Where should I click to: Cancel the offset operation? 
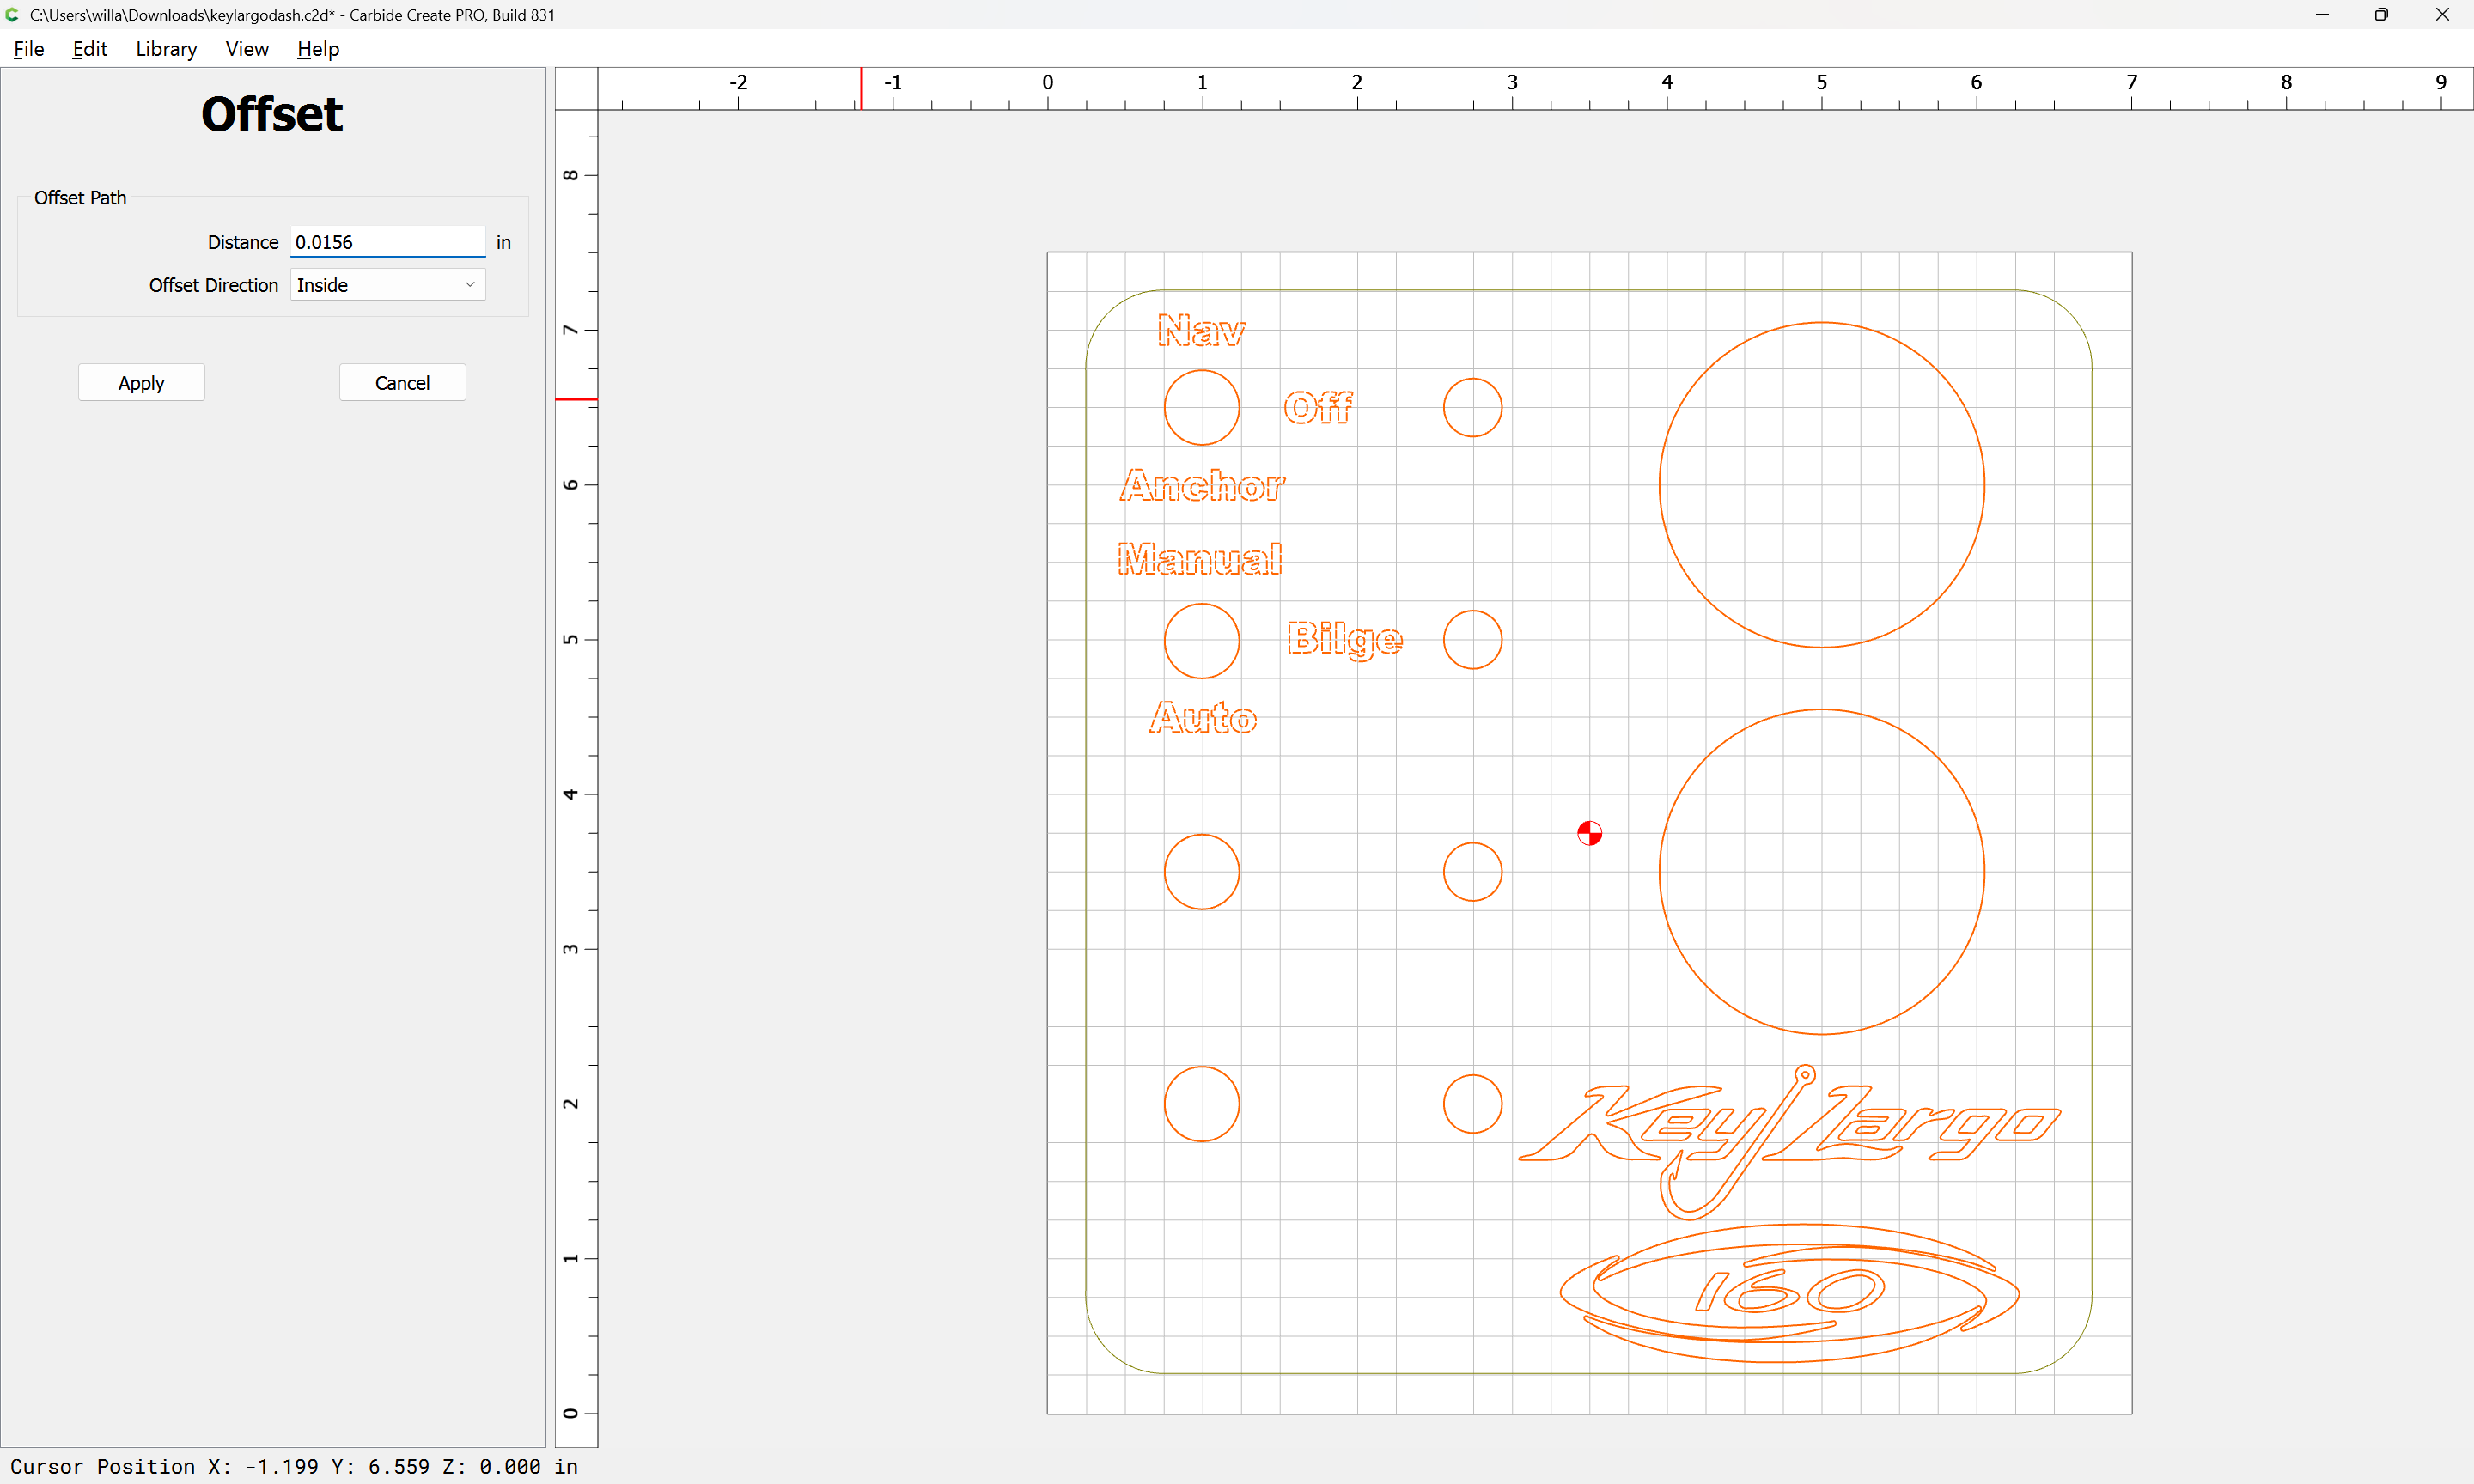402,383
